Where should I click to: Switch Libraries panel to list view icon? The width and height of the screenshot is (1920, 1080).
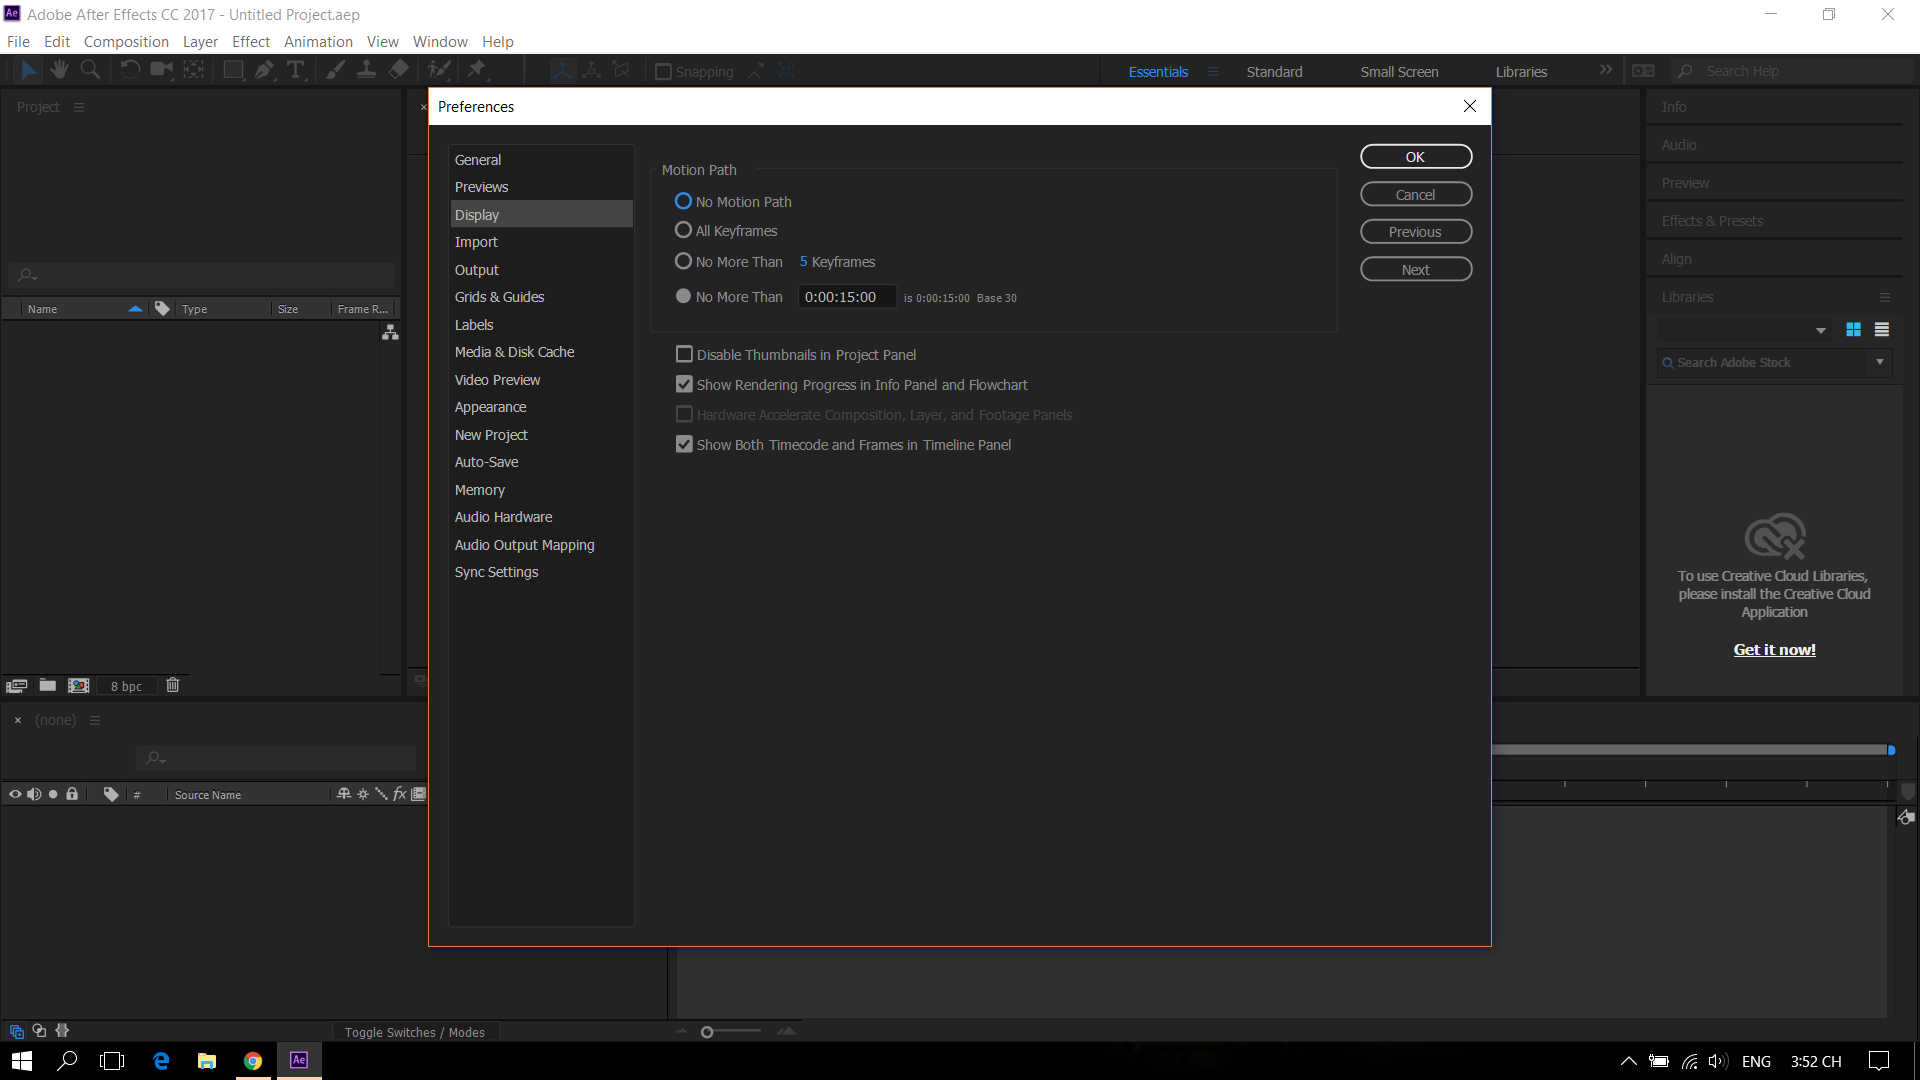point(1881,330)
